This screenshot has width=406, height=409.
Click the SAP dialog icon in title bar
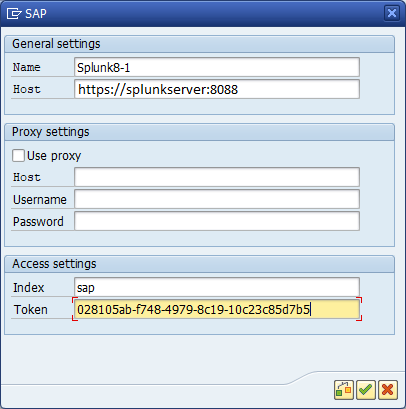point(14,14)
